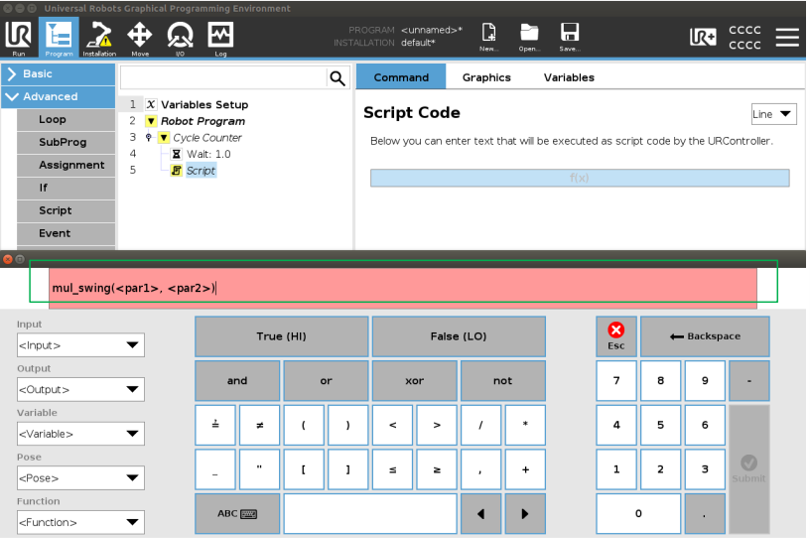Click the decimal point key

[705, 514]
